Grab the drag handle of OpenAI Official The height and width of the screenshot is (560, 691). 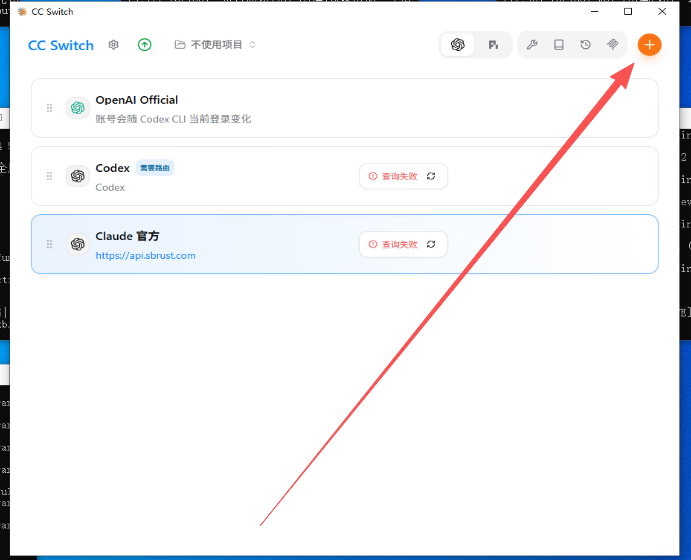point(49,108)
